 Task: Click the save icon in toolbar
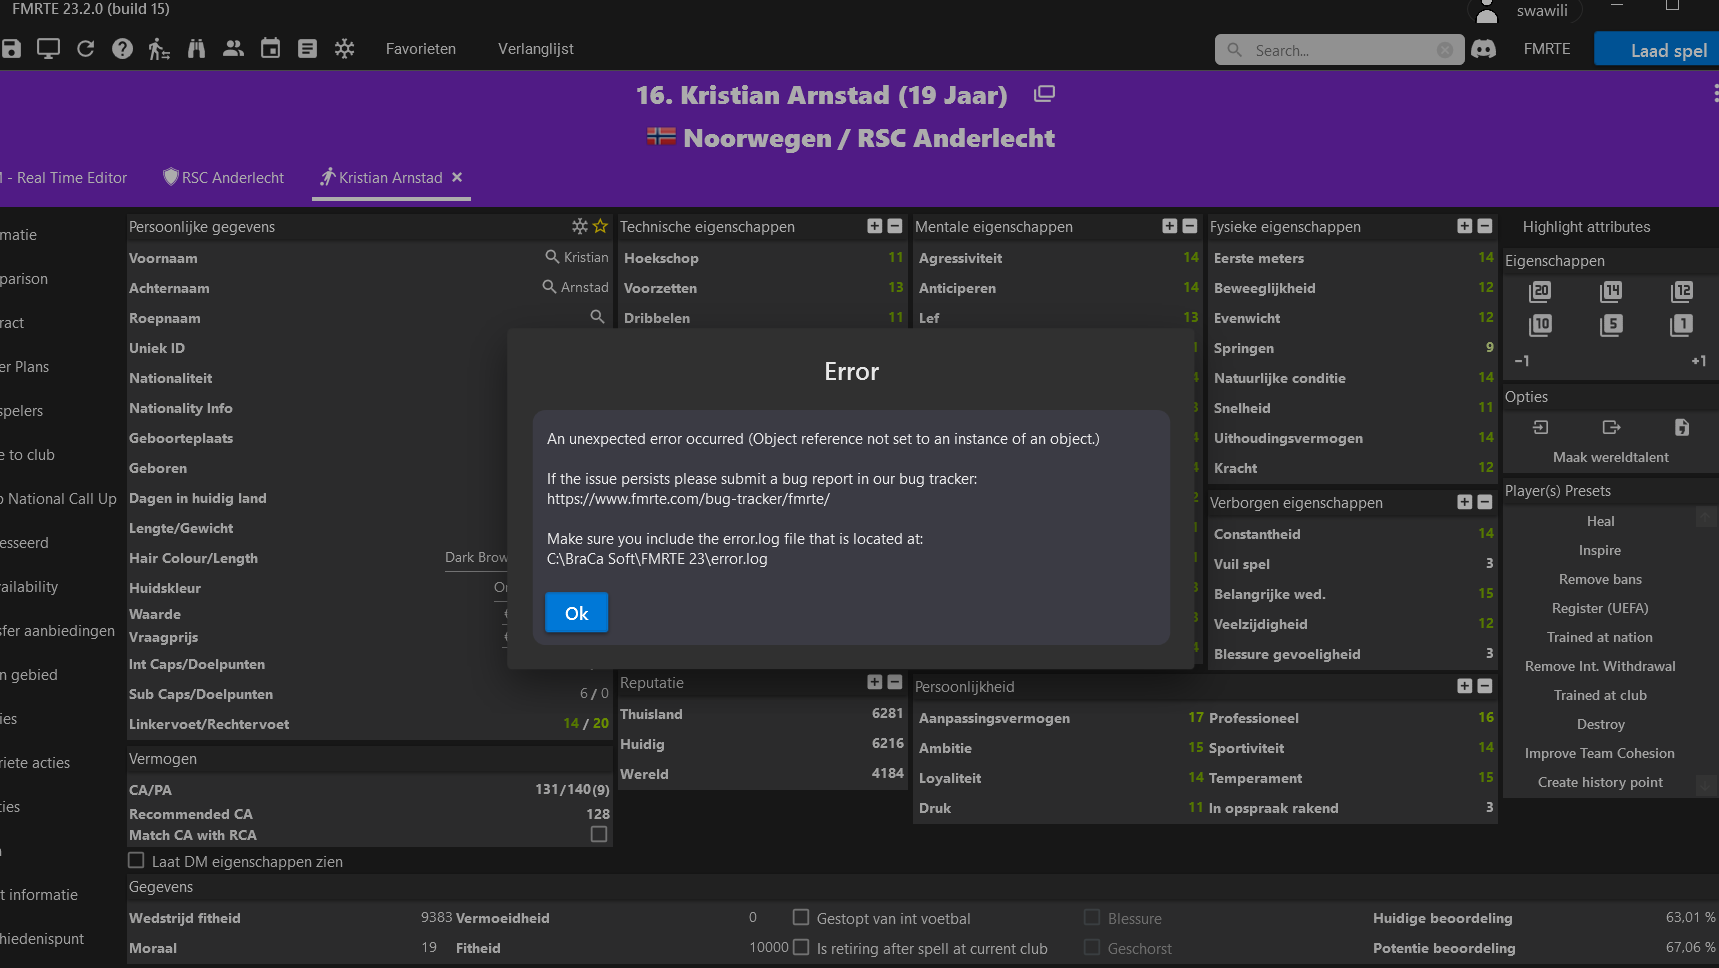tap(11, 49)
